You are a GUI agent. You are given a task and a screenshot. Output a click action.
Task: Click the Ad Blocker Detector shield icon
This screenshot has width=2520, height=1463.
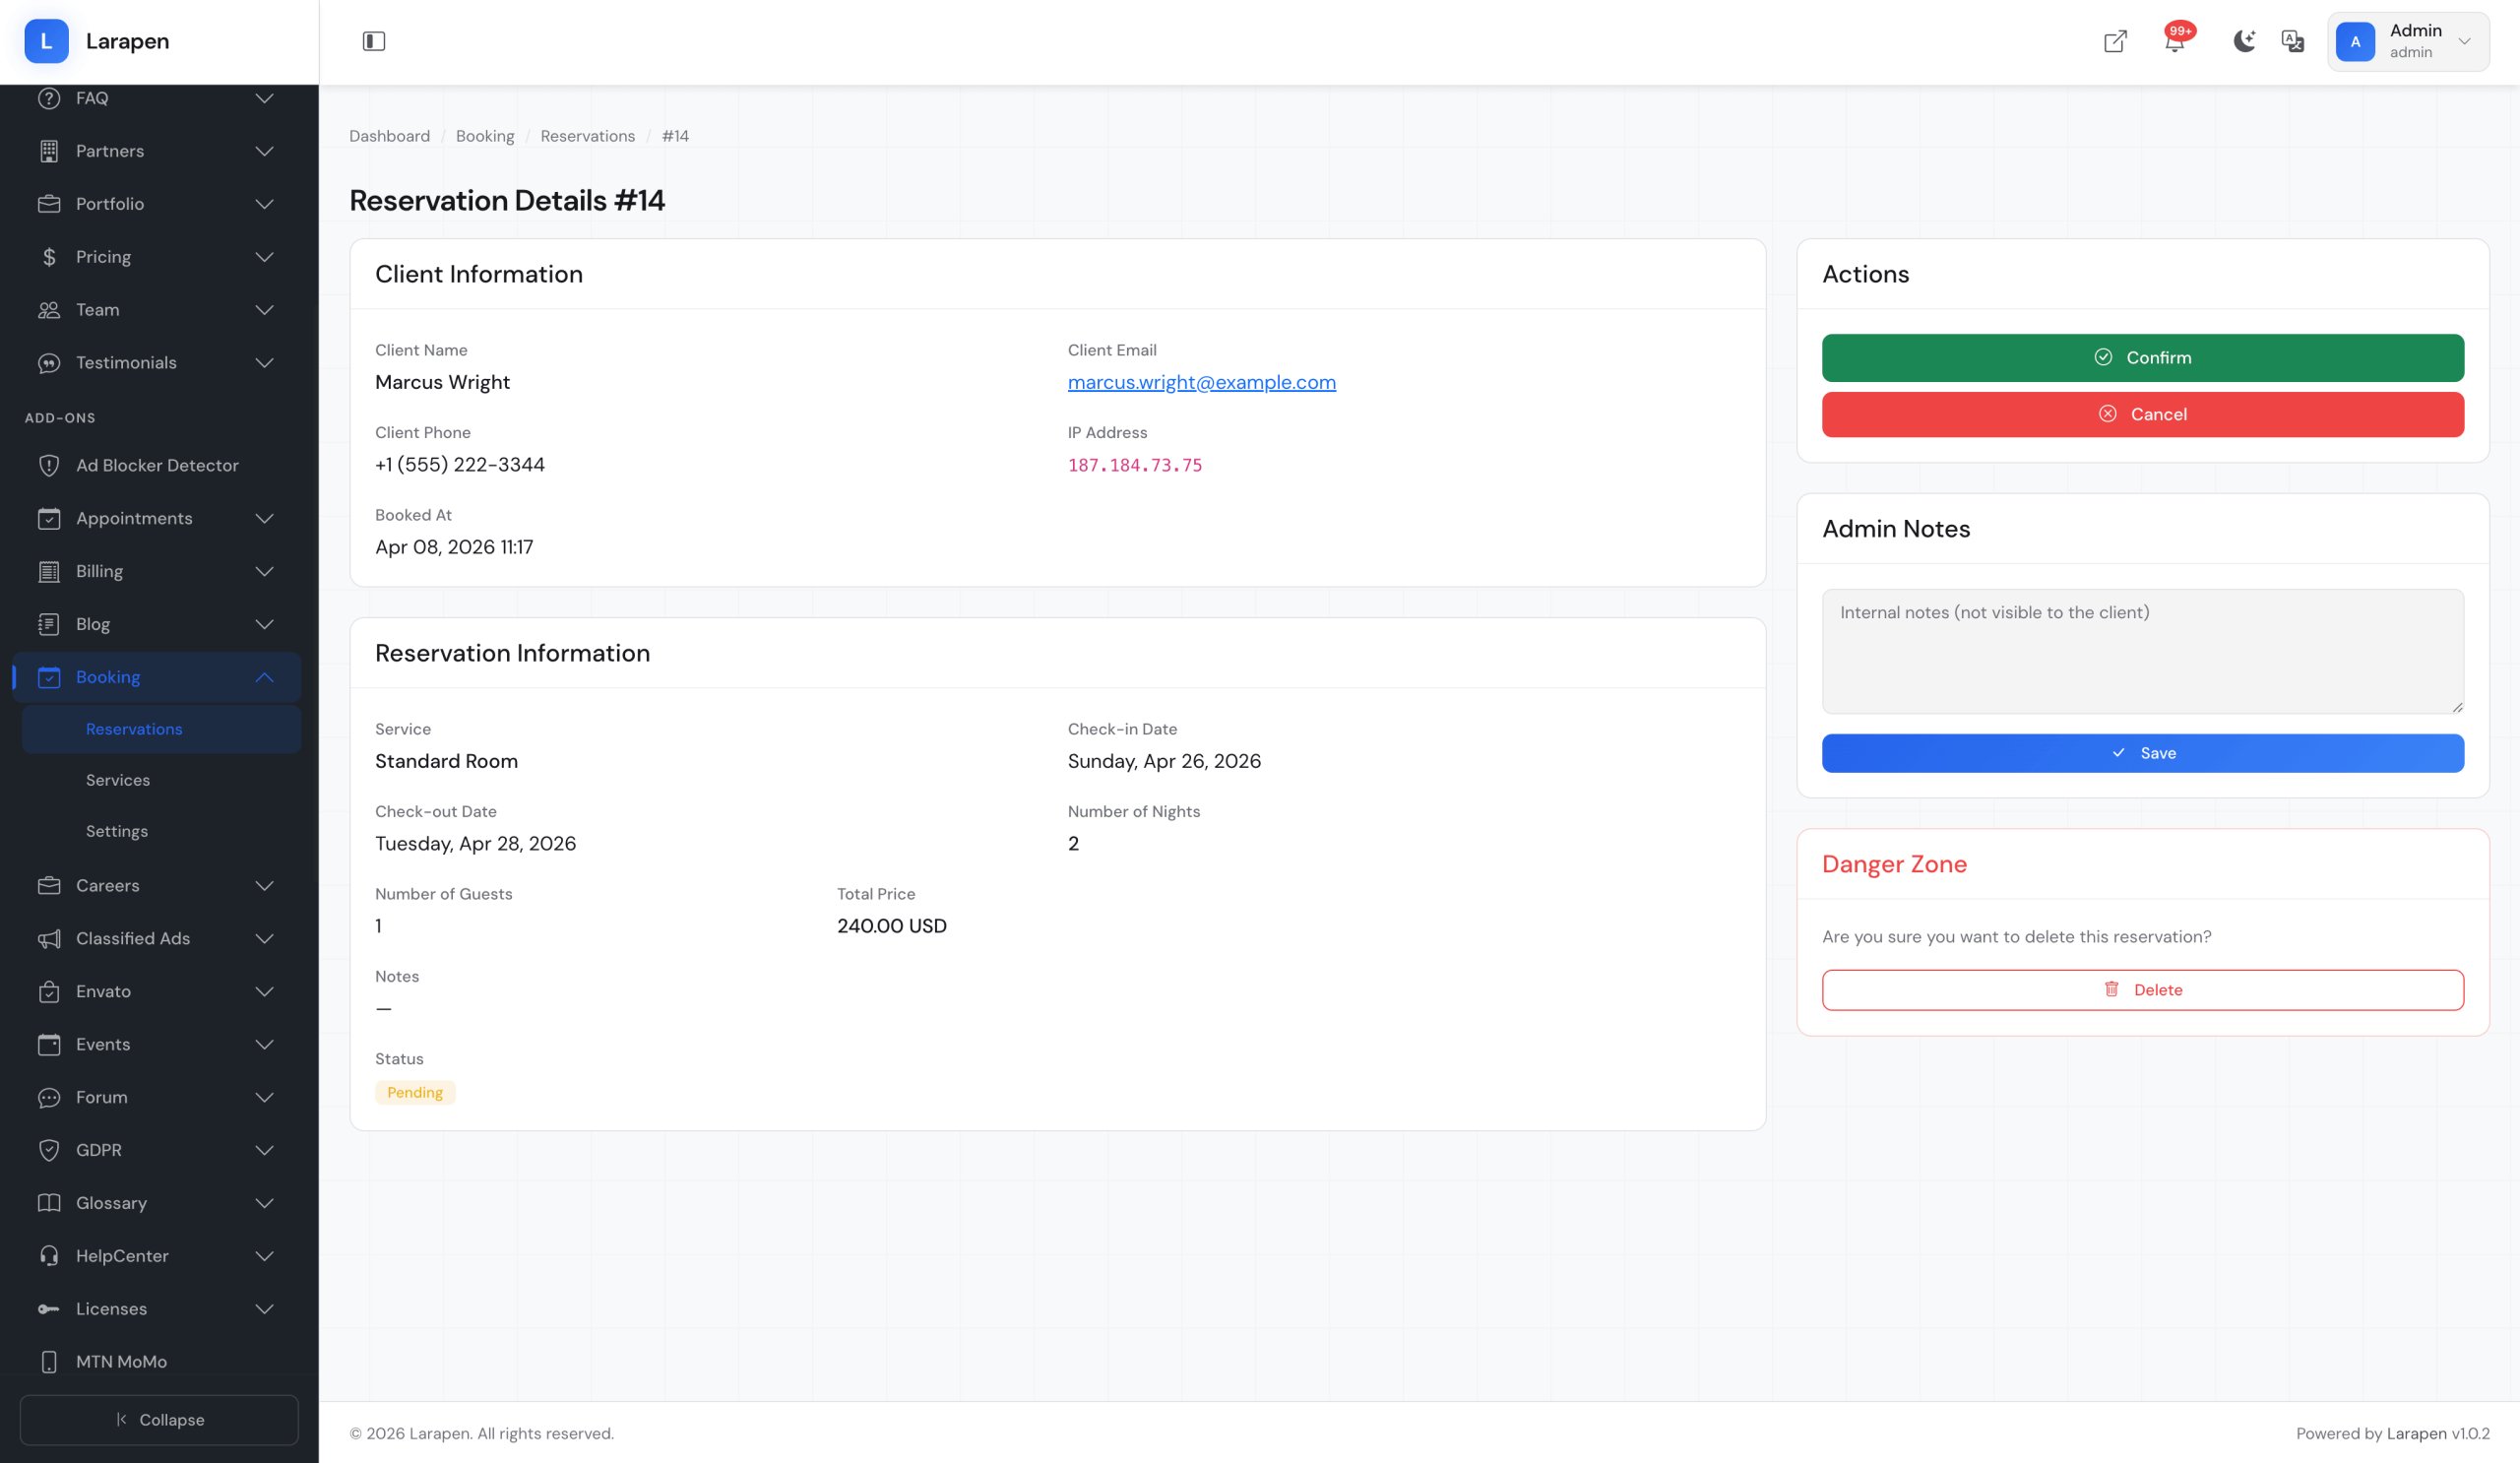[x=49, y=465]
